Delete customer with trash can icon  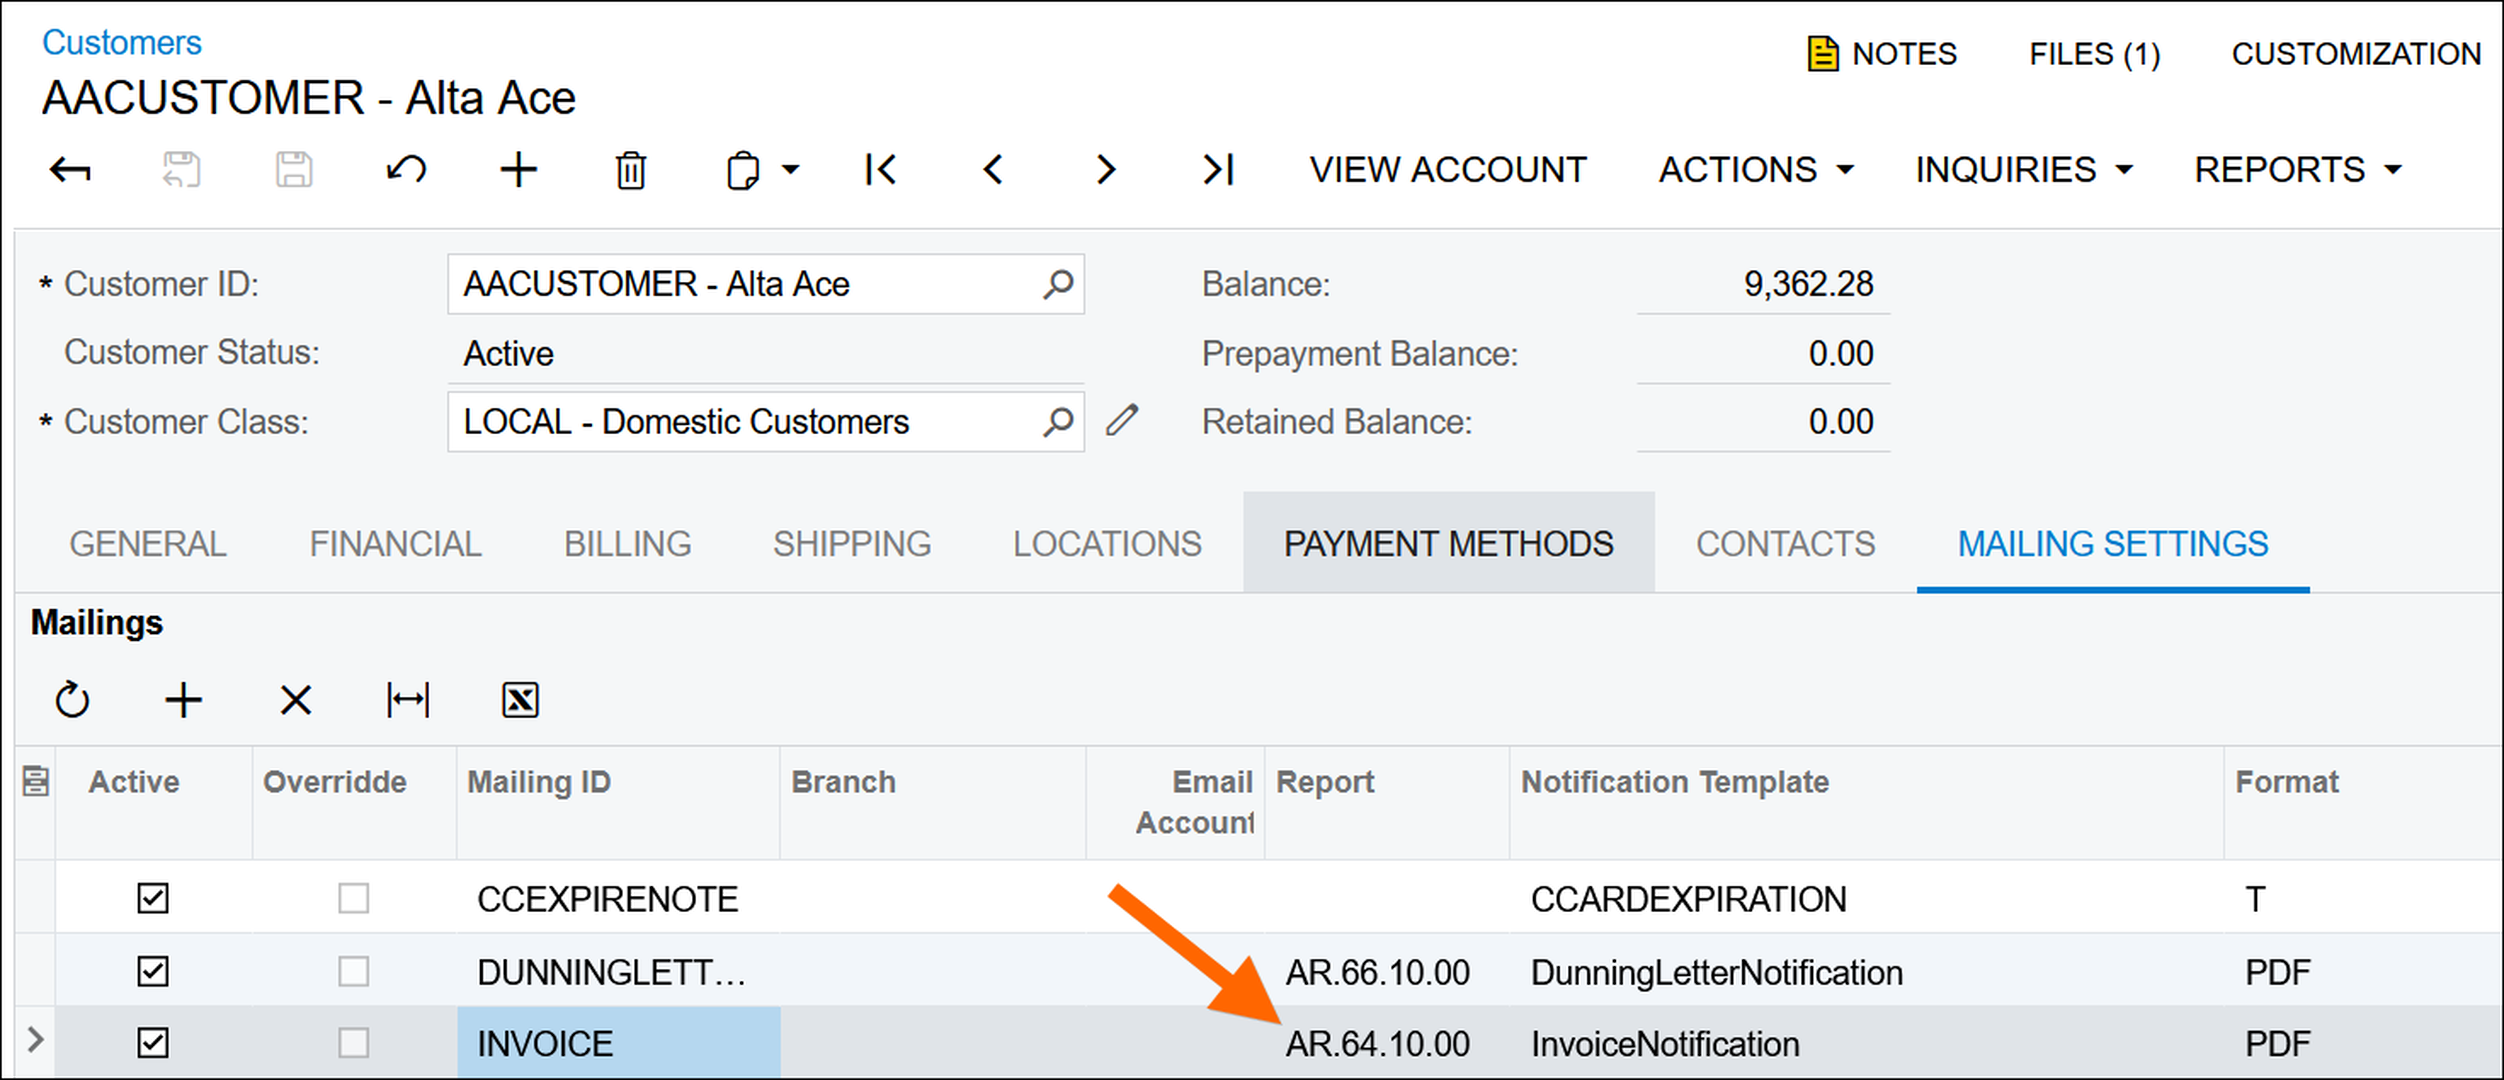(x=630, y=170)
